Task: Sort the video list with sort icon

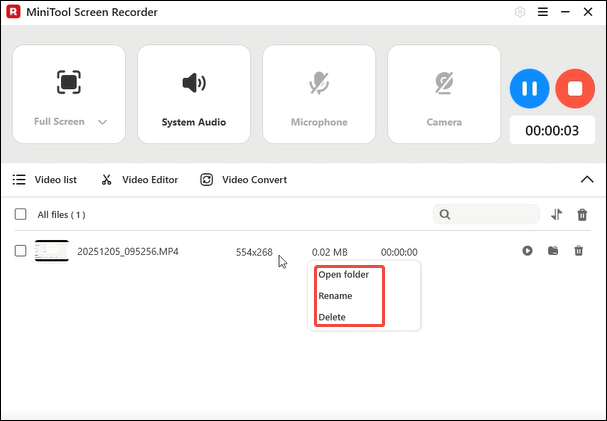Action: coord(557,214)
